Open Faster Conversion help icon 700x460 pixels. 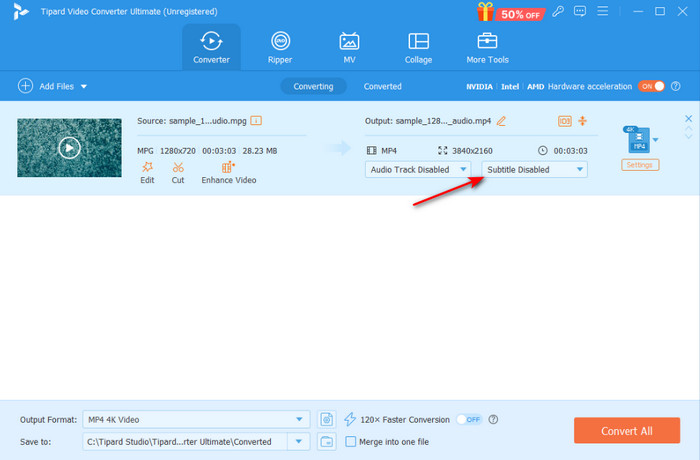tap(493, 419)
